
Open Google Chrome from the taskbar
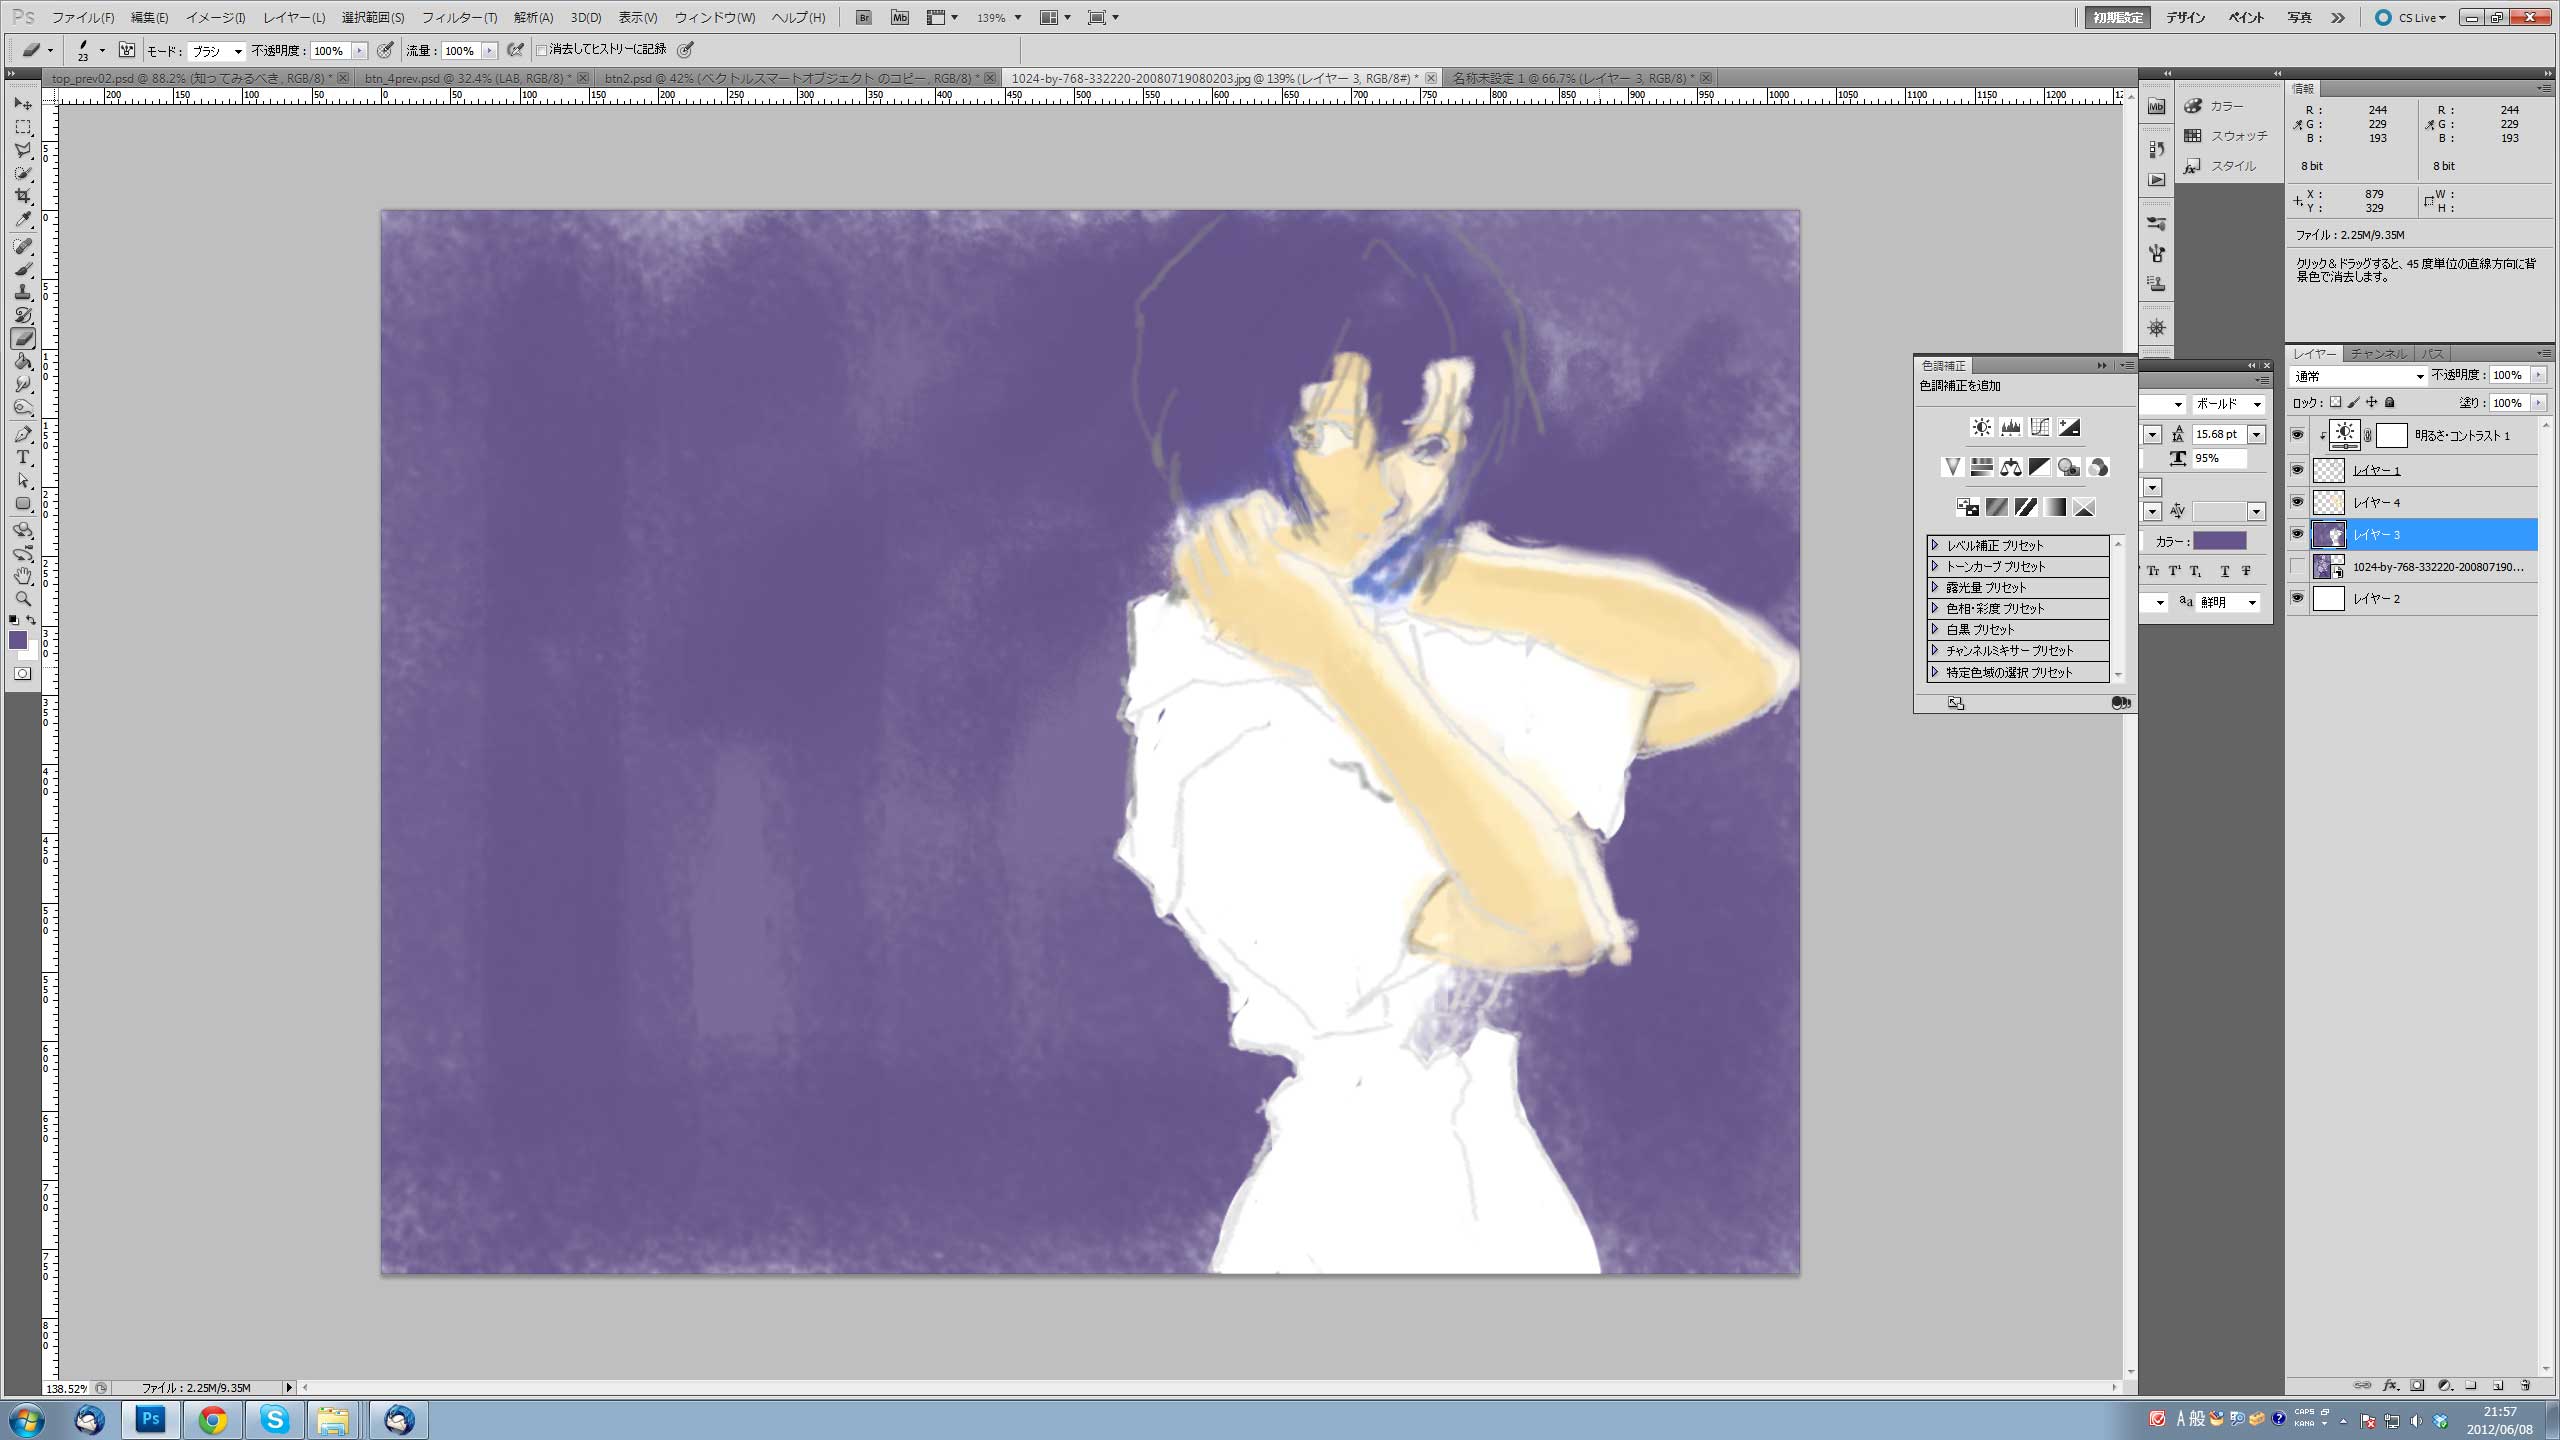[212, 1419]
